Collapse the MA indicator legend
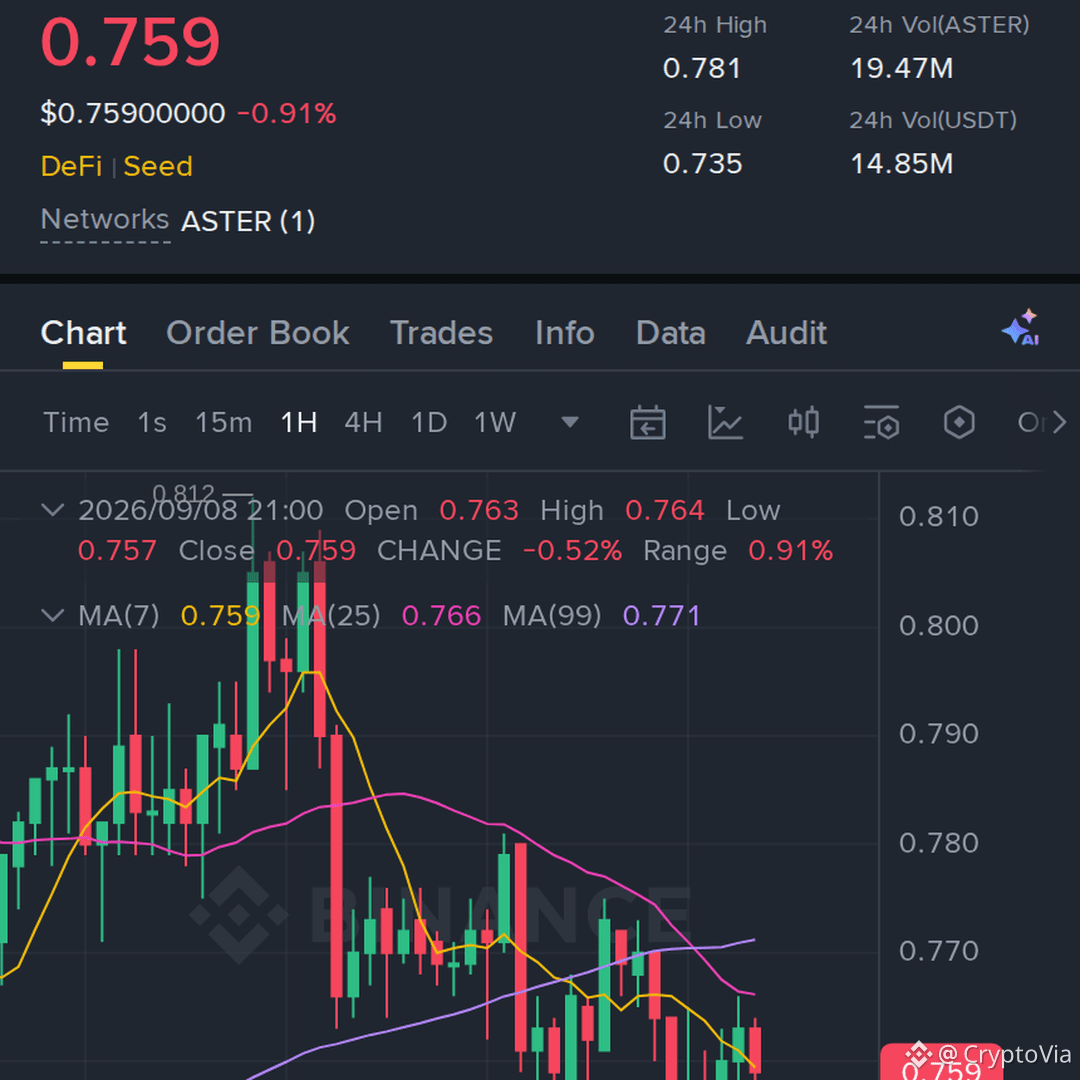1080x1080 pixels. pos(53,615)
